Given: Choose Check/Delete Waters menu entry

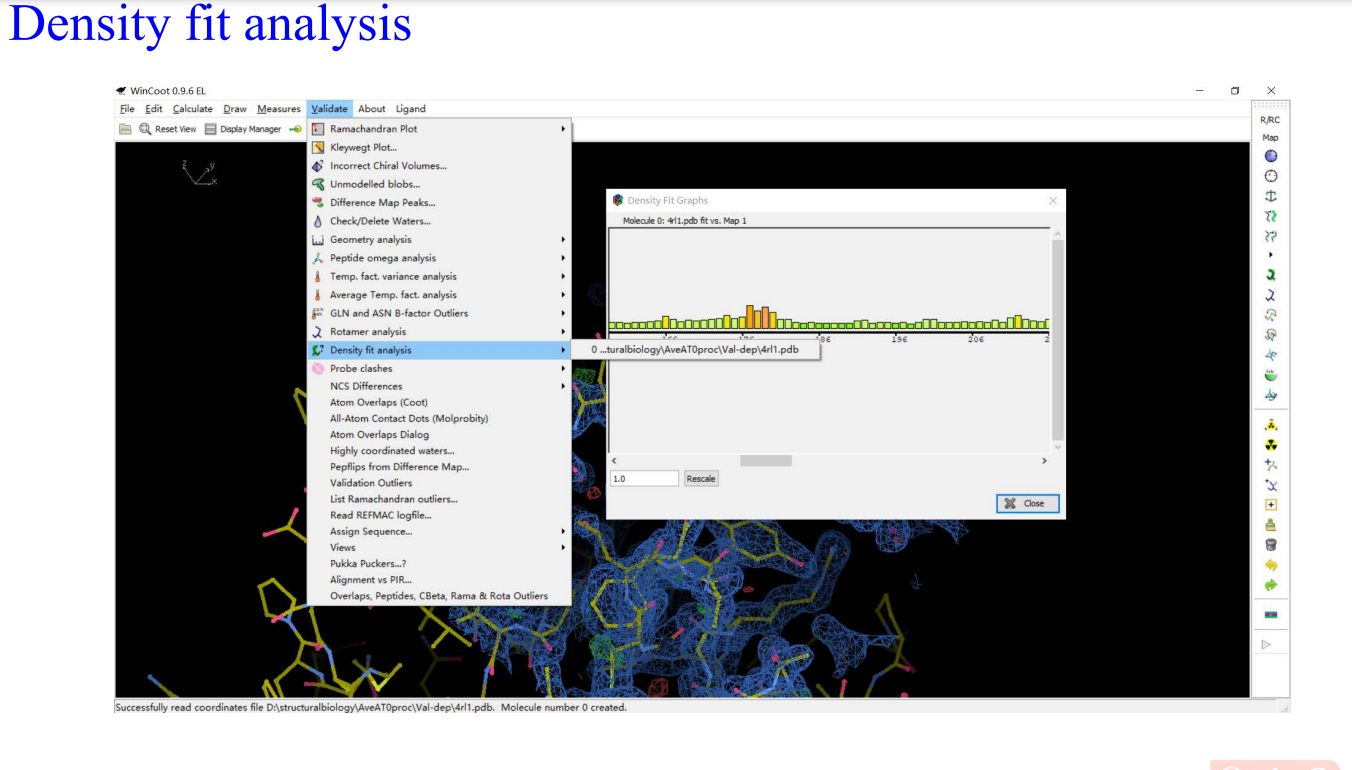Looking at the screenshot, I should [439, 221].
